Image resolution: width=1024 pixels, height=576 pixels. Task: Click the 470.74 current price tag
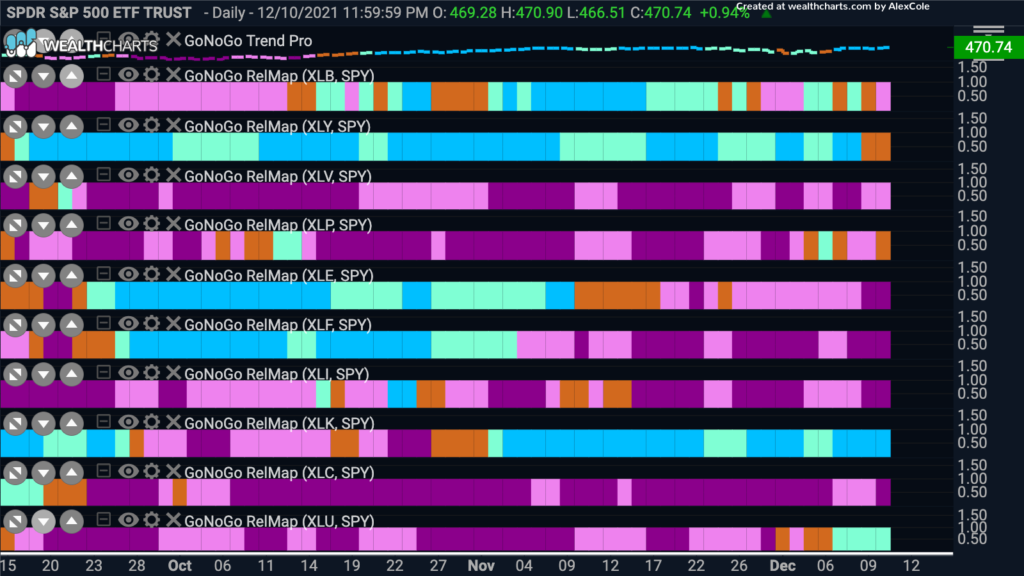pyautogui.click(x=989, y=47)
